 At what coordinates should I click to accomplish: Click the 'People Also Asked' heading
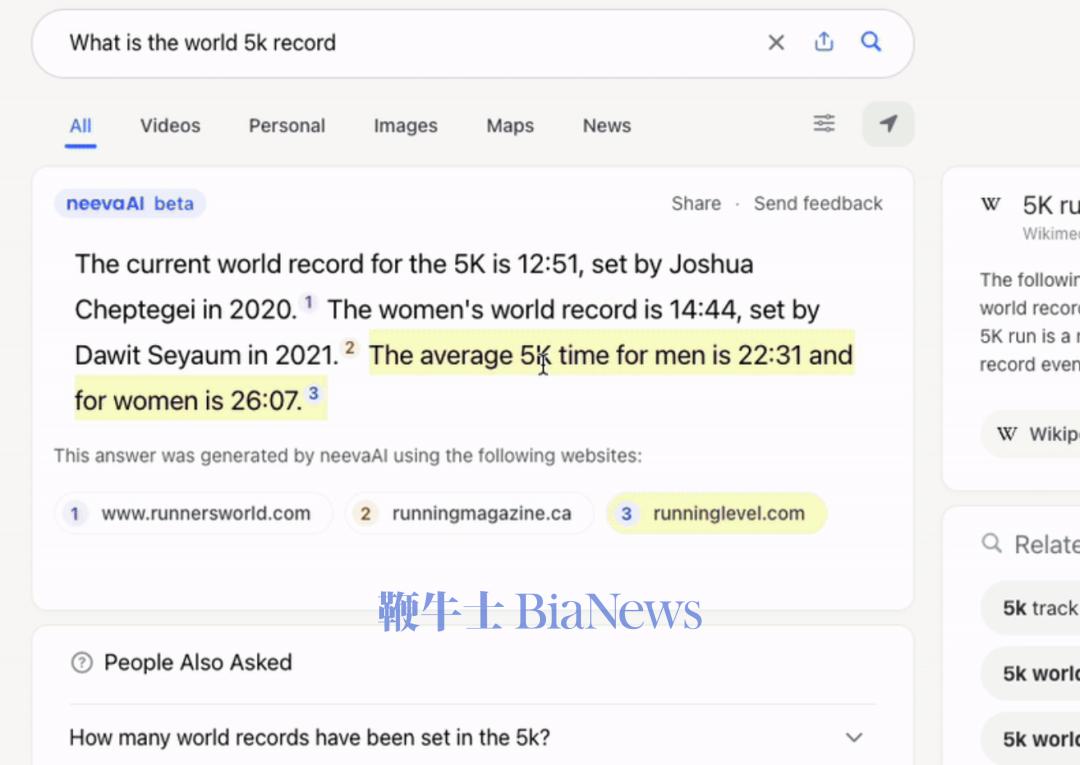tap(198, 662)
